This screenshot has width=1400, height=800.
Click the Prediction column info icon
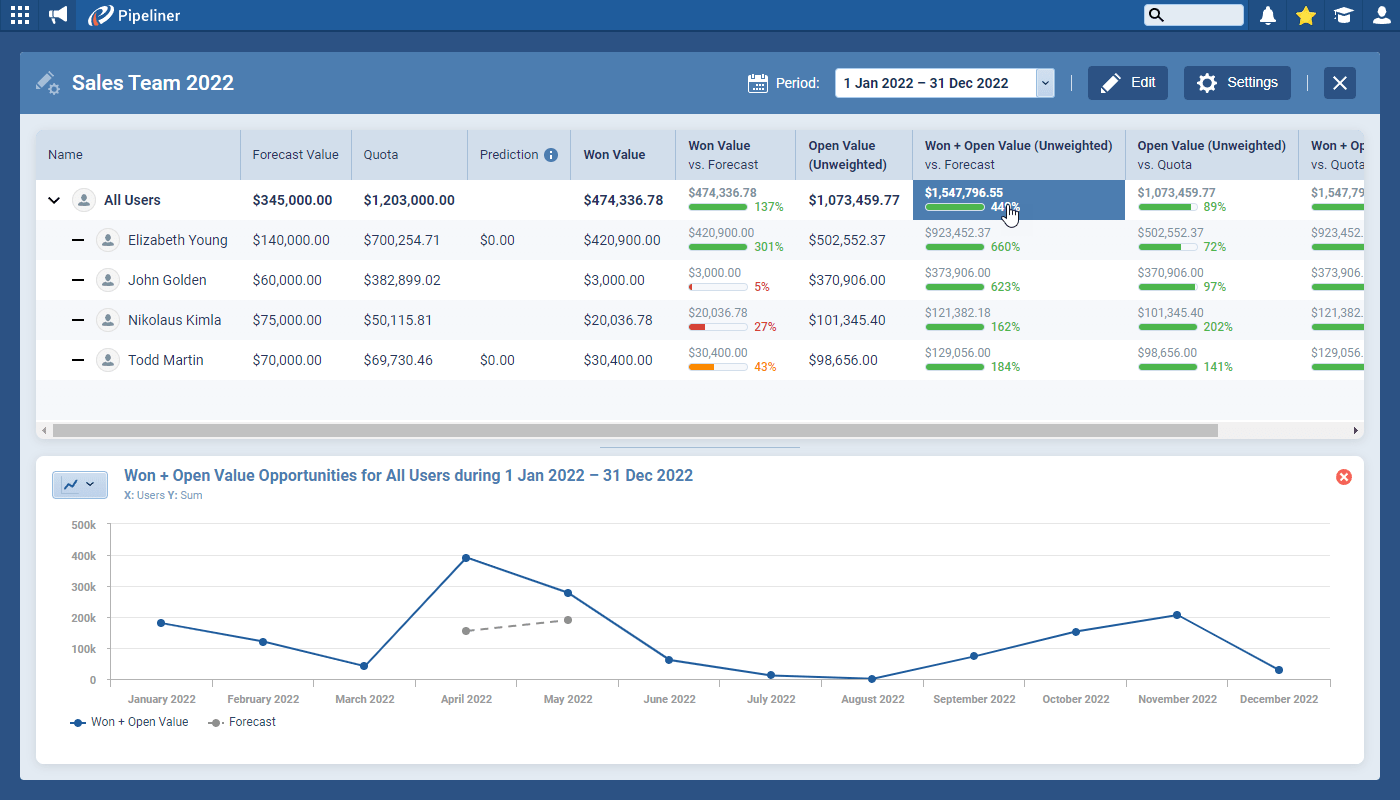pos(551,155)
